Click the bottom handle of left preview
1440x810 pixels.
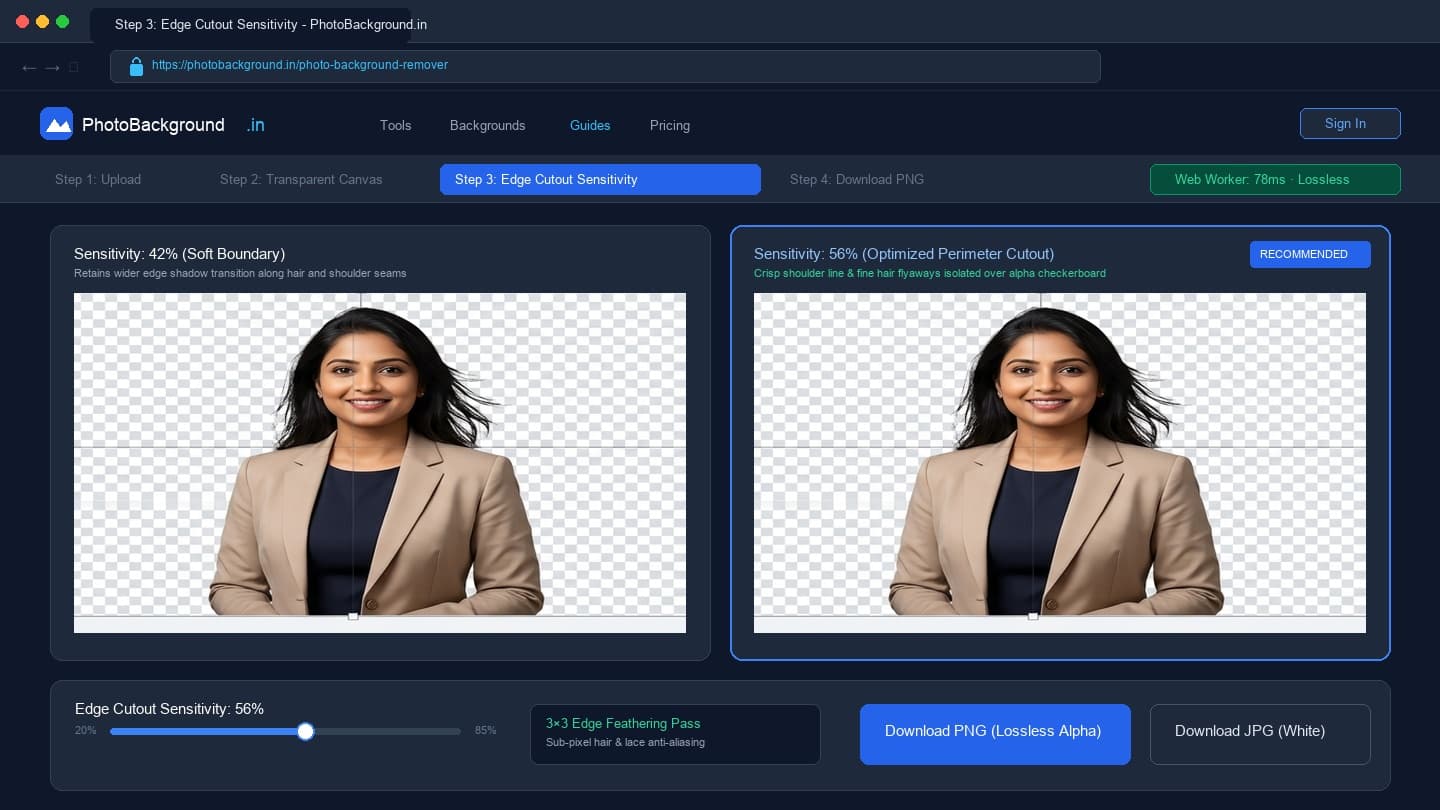coord(353,616)
